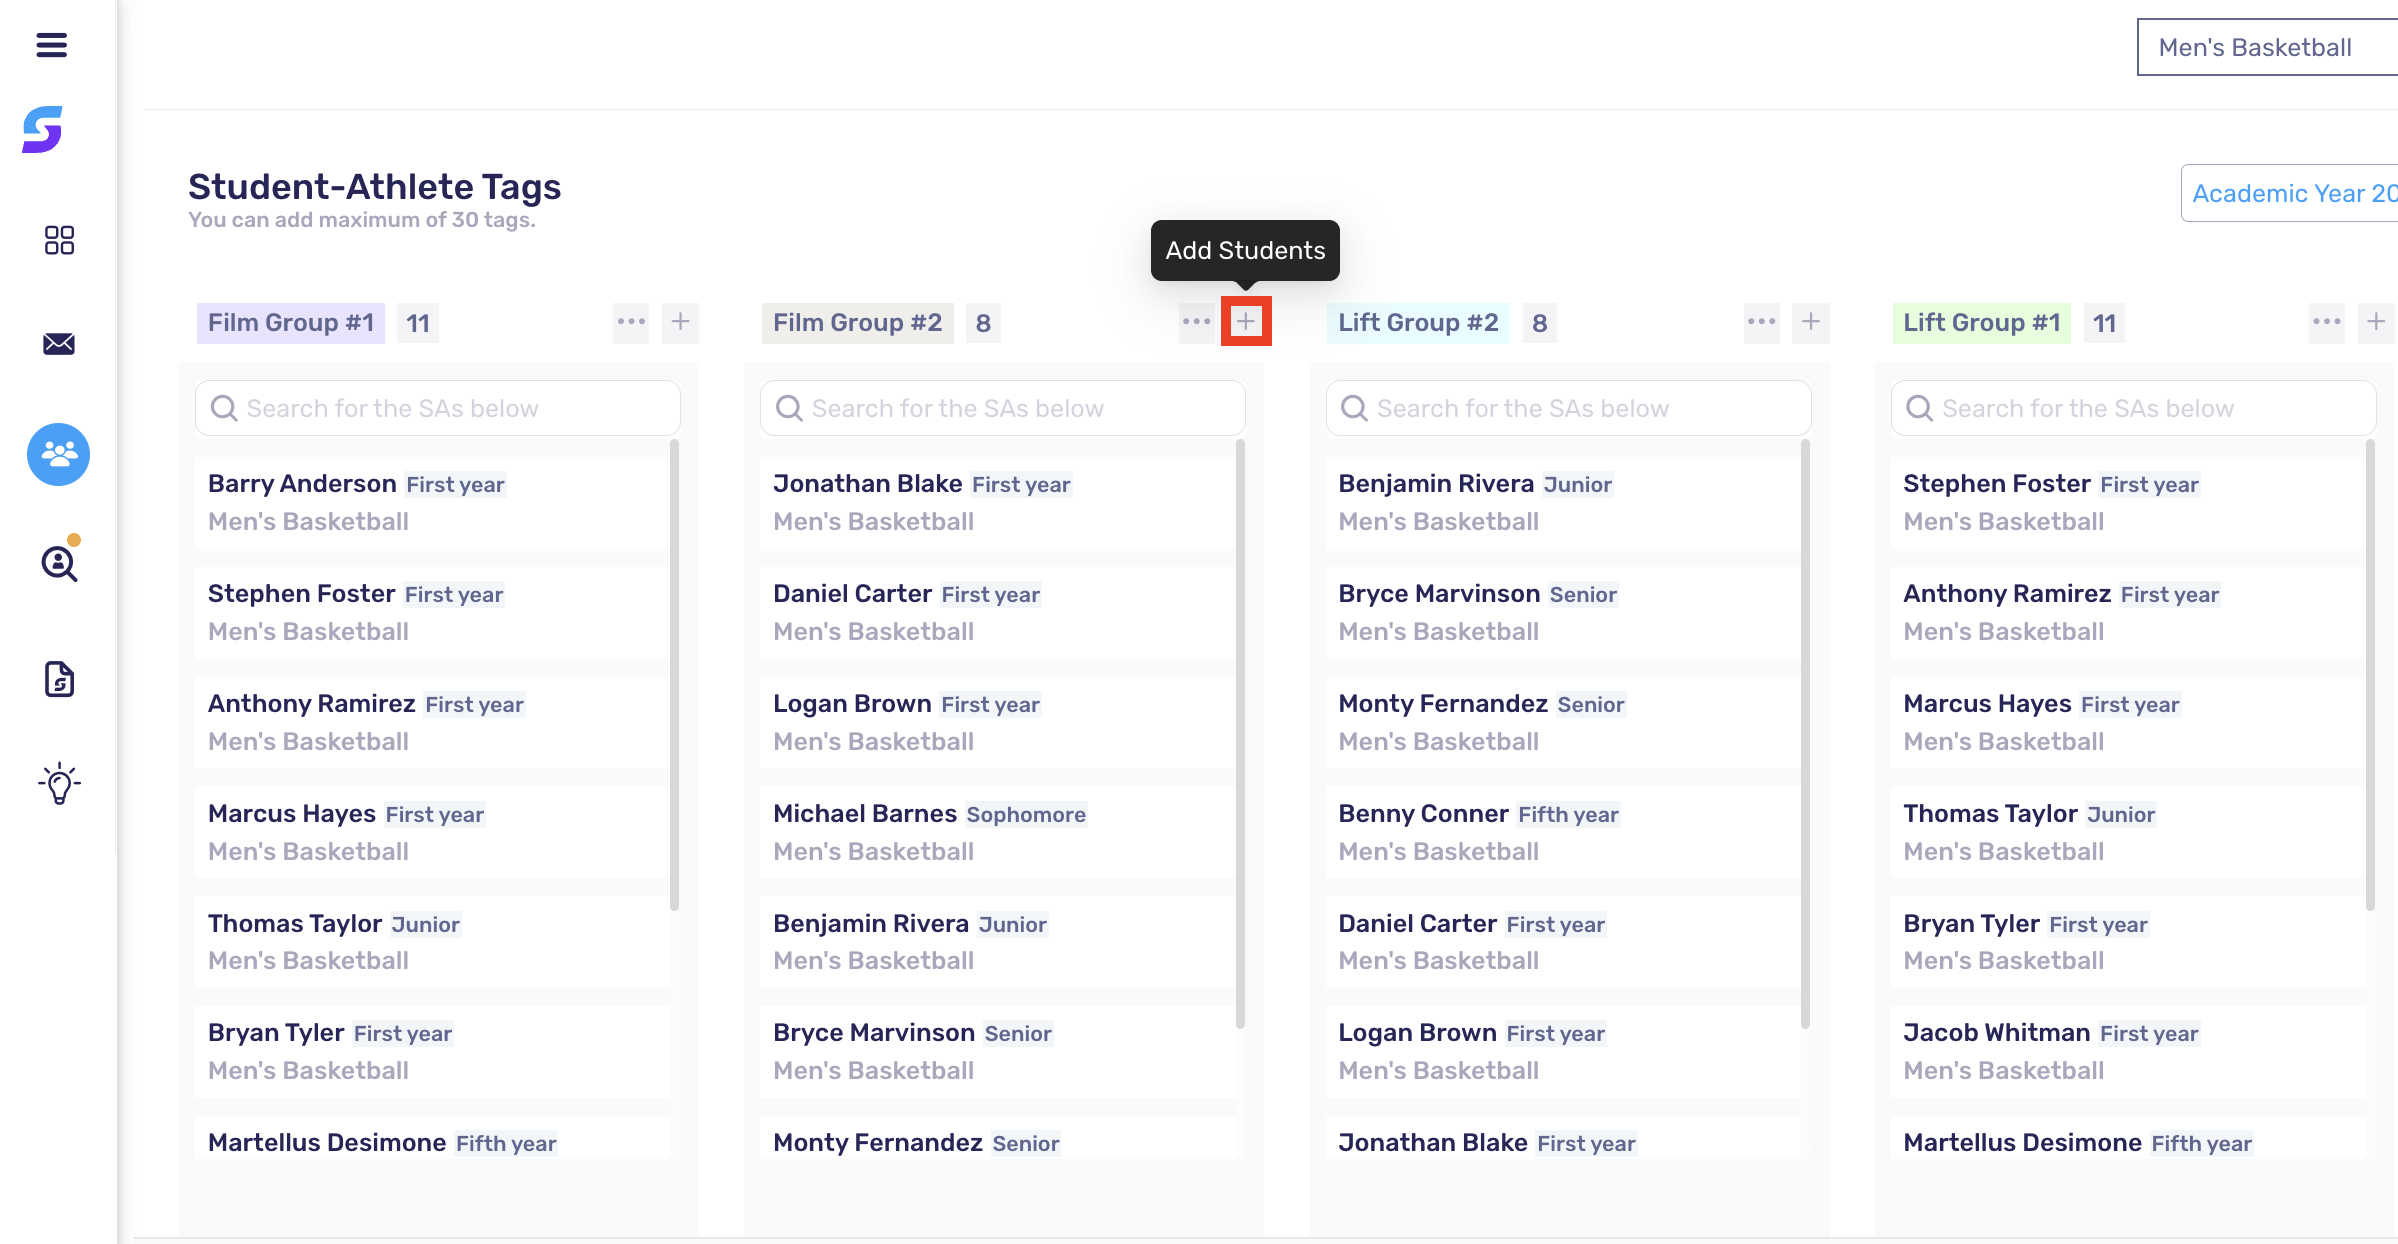Open the hamburger menu
The image size is (2398, 1244).
(51, 45)
